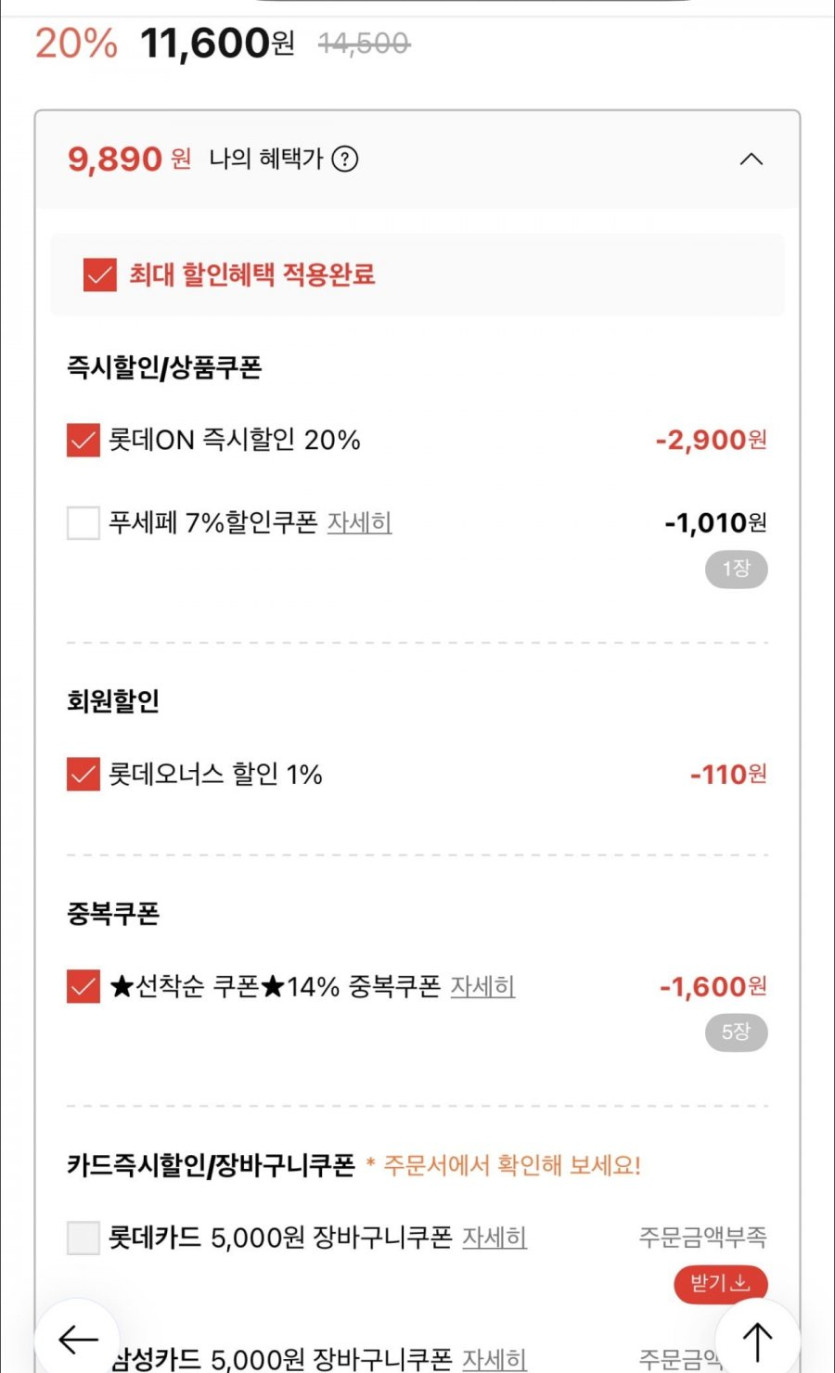Uncheck 롯데오너스 할인 1% checkbox
Screen dimensions: 835x1373
83,774
